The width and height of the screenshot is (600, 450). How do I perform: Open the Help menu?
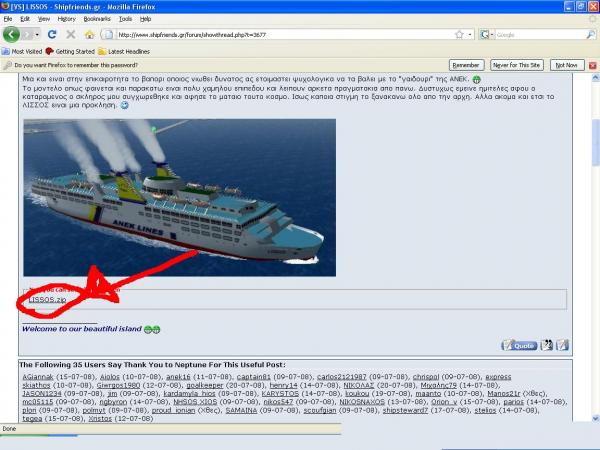tap(145, 19)
